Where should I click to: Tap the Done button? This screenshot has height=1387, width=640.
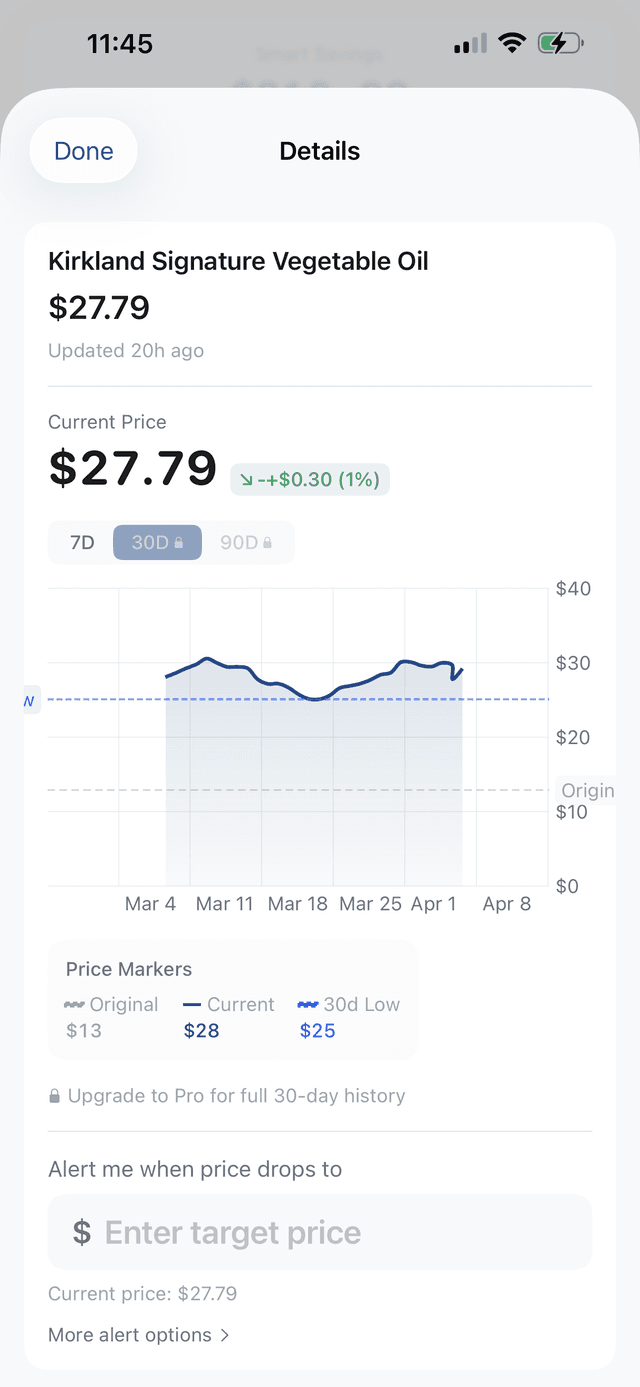[x=83, y=150]
